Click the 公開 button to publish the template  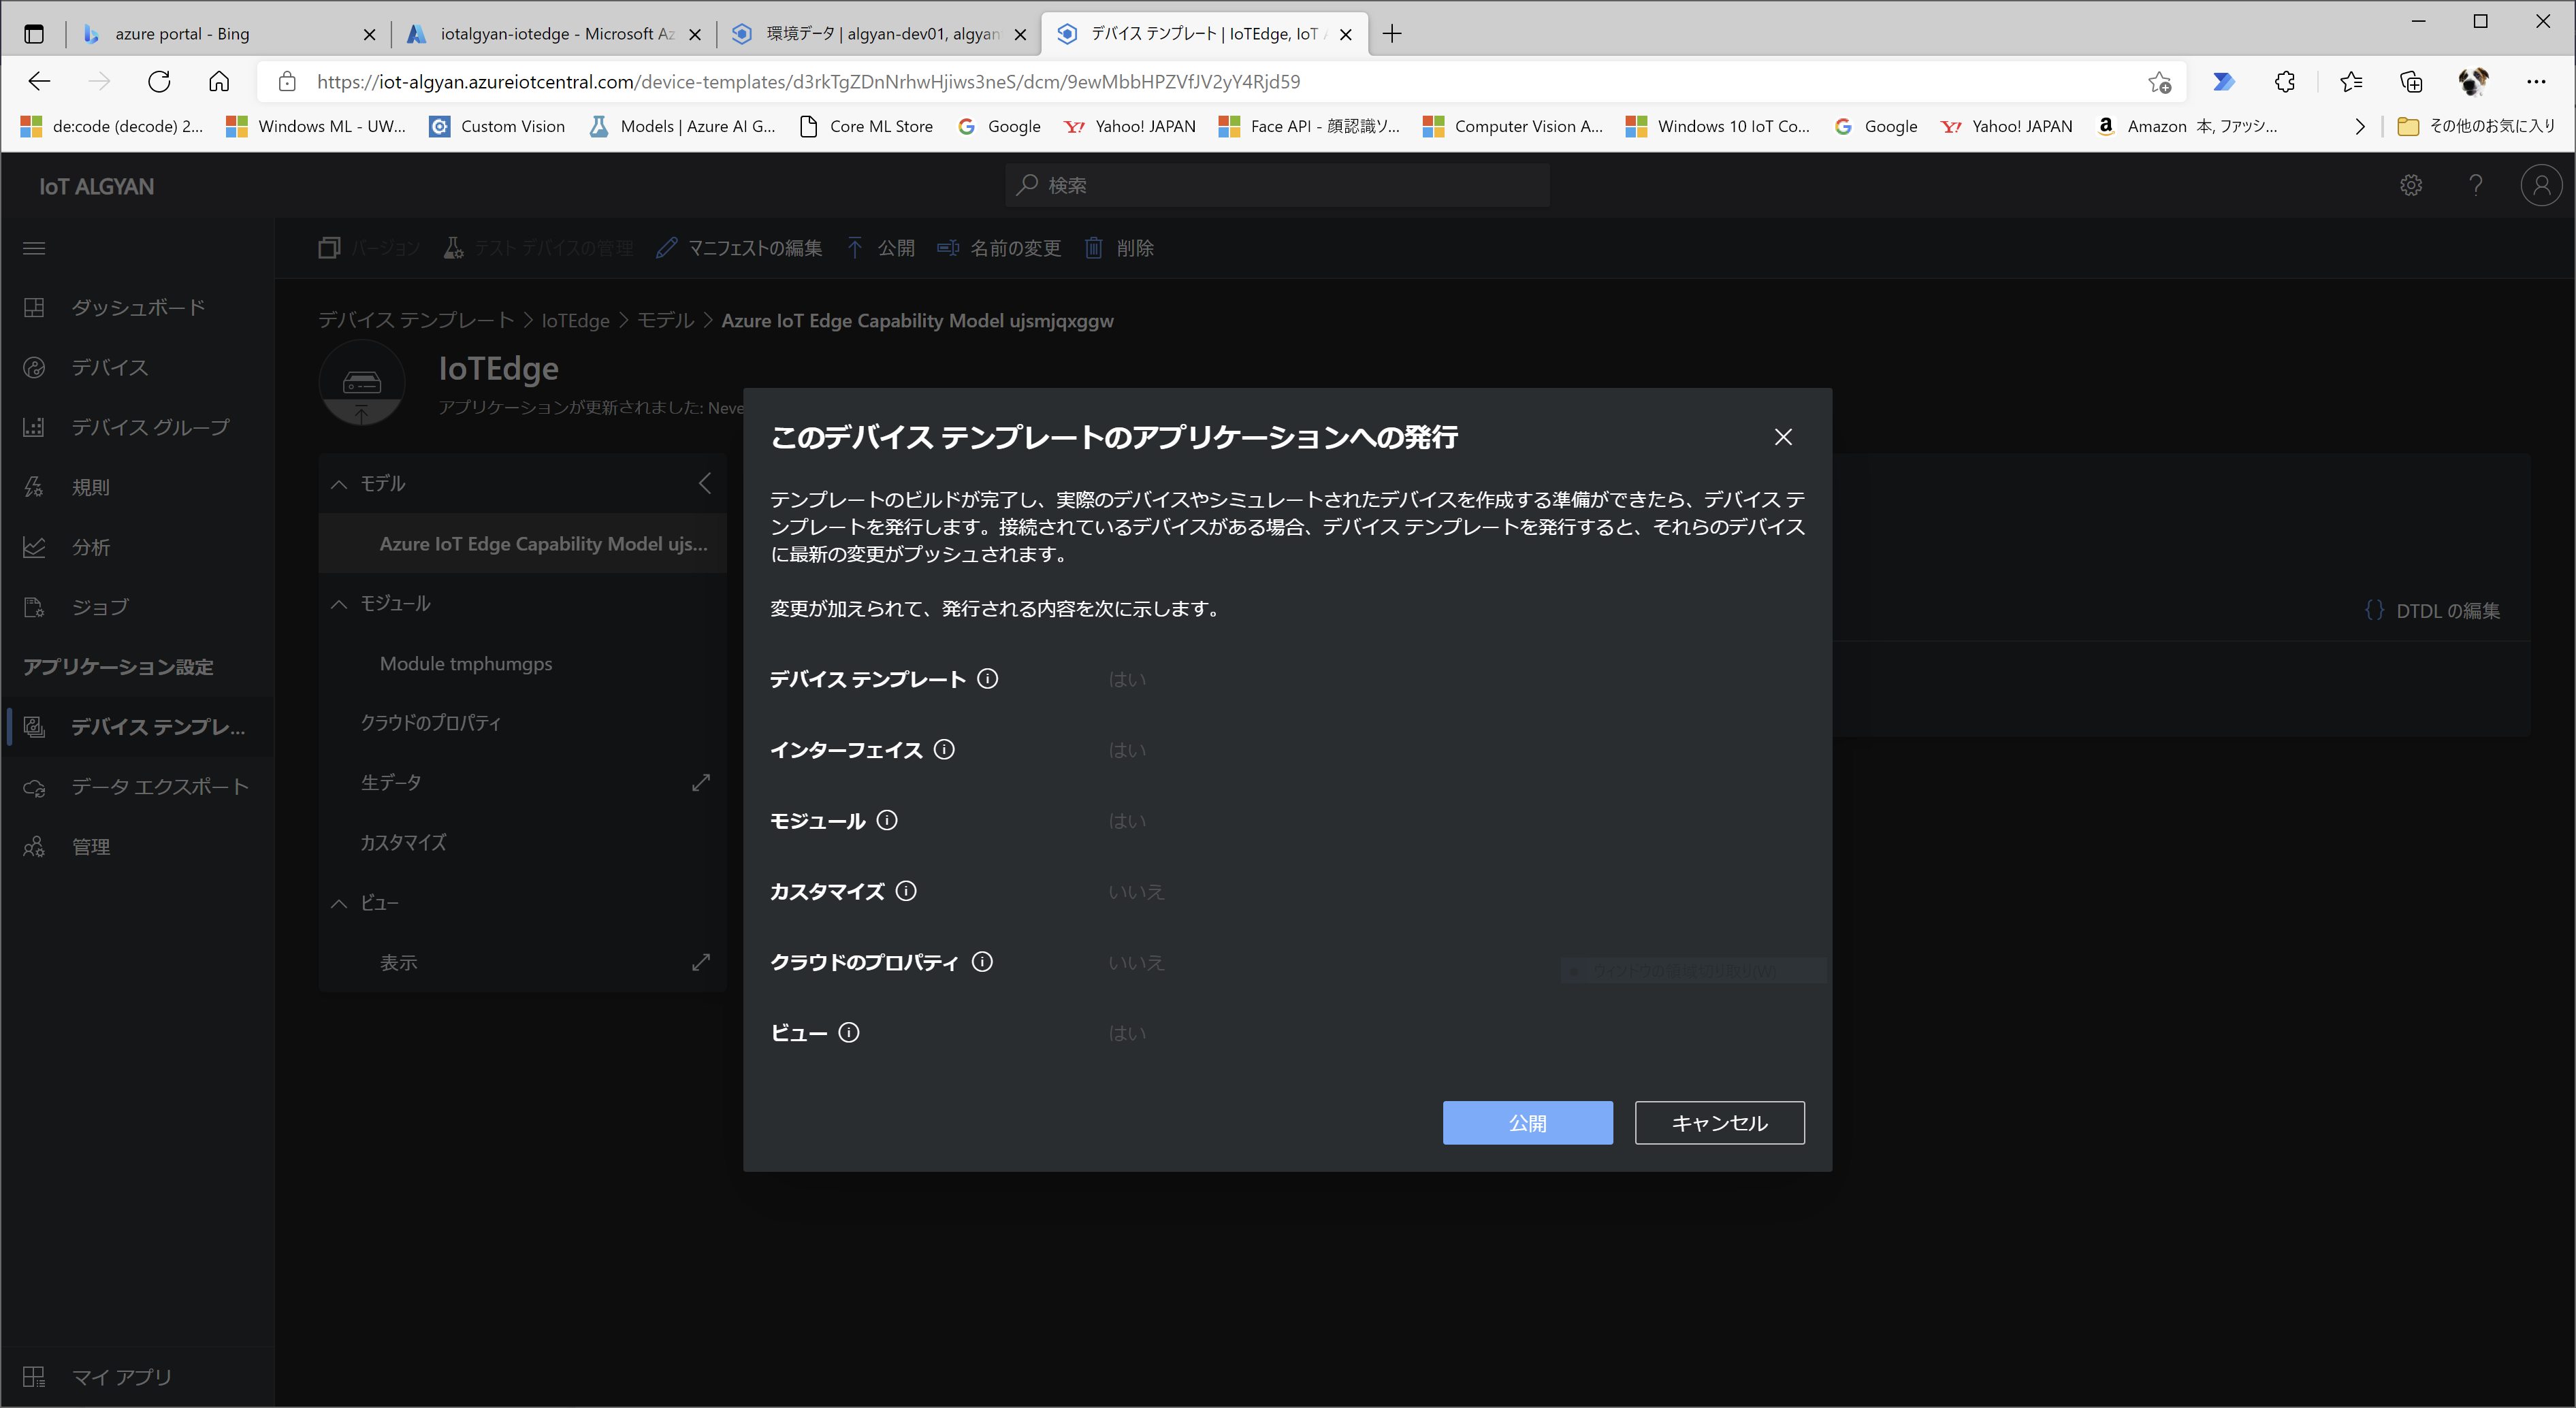pos(1527,1122)
